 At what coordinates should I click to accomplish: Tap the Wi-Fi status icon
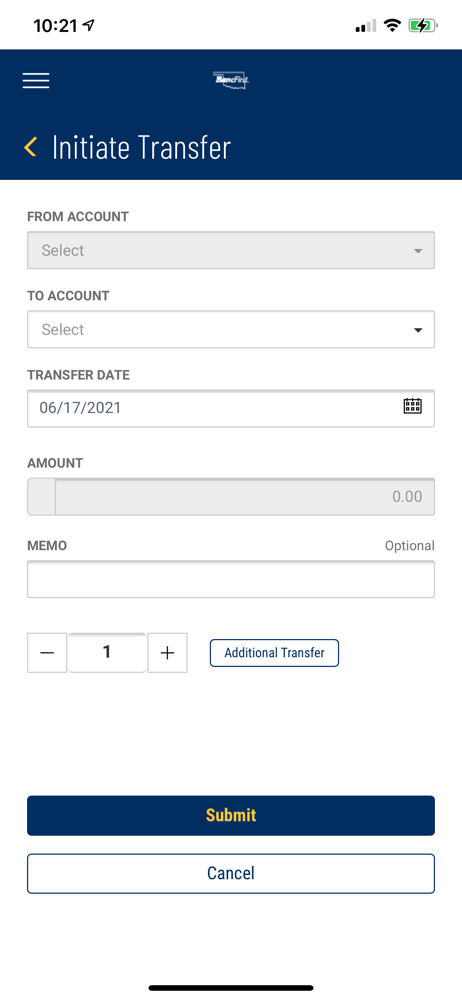pyautogui.click(x=392, y=26)
